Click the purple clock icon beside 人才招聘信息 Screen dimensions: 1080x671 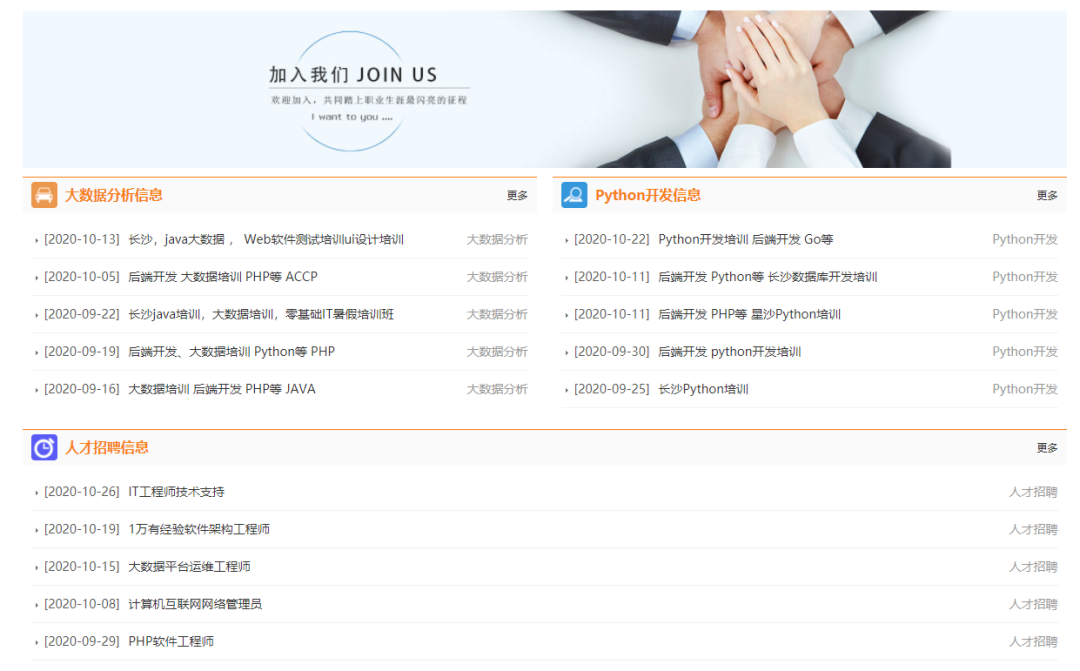click(44, 448)
